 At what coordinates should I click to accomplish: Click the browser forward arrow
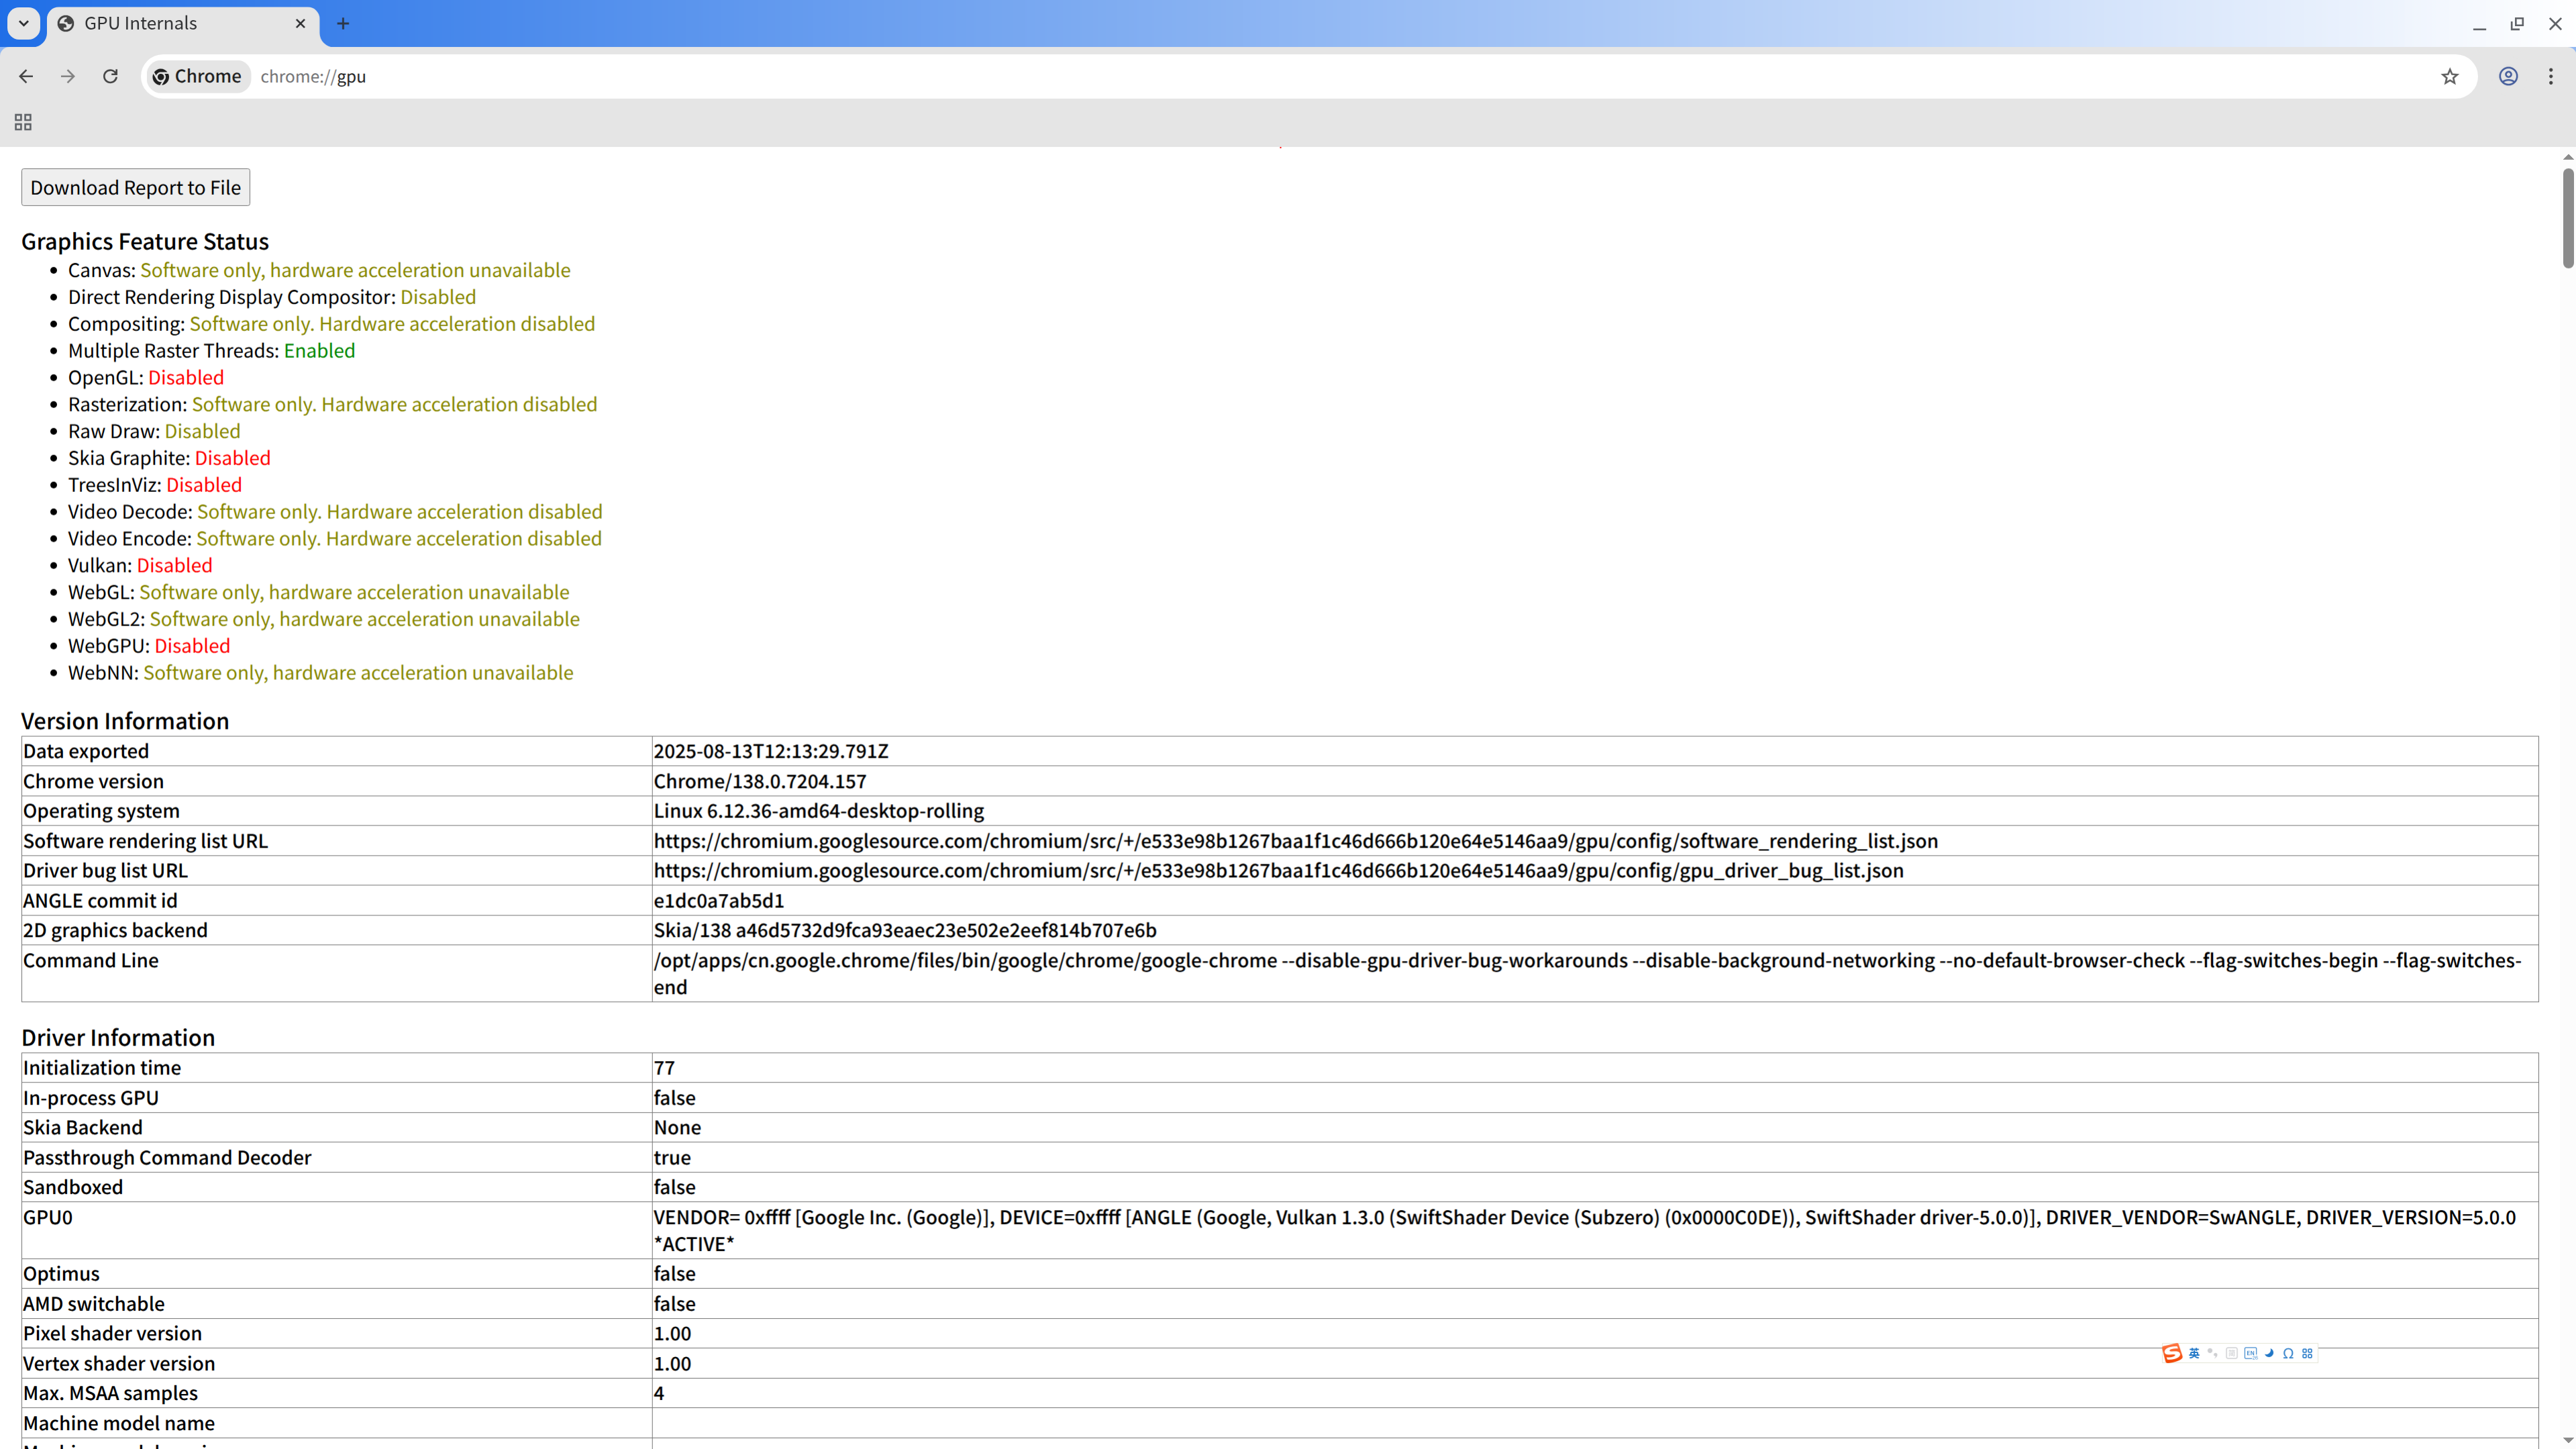(x=68, y=76)
